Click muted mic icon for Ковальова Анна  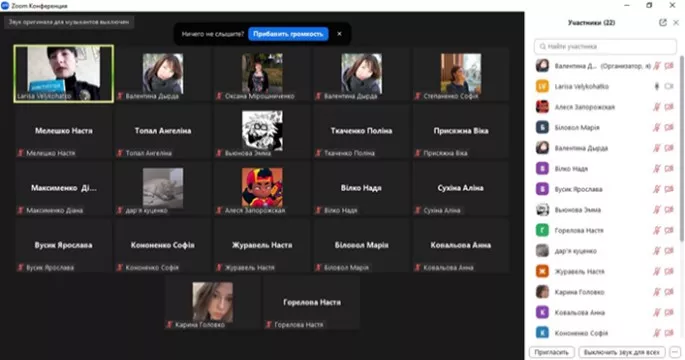pos(657,312)
